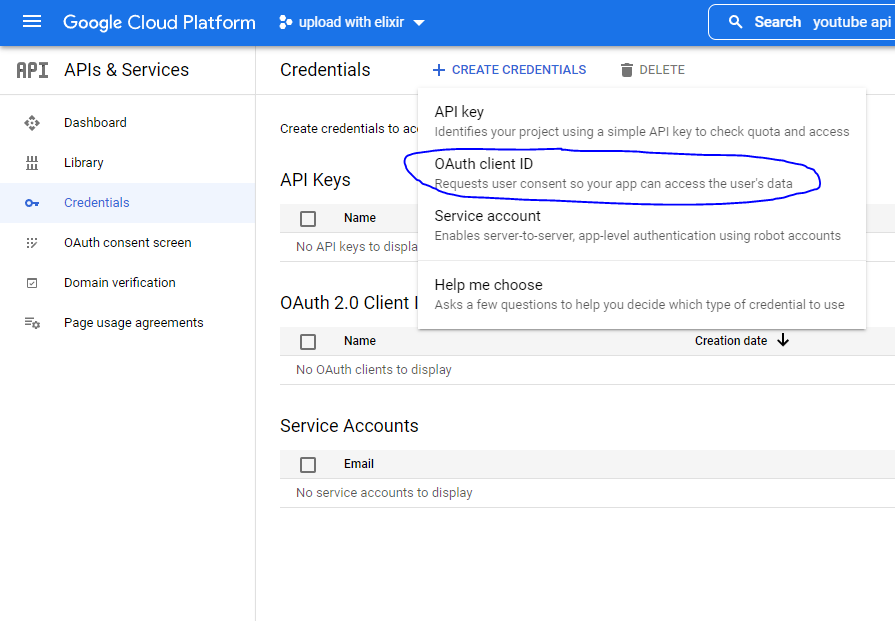Open the project selector dropdown
This screenshot has width=895, height=621.
click(352, 22)
